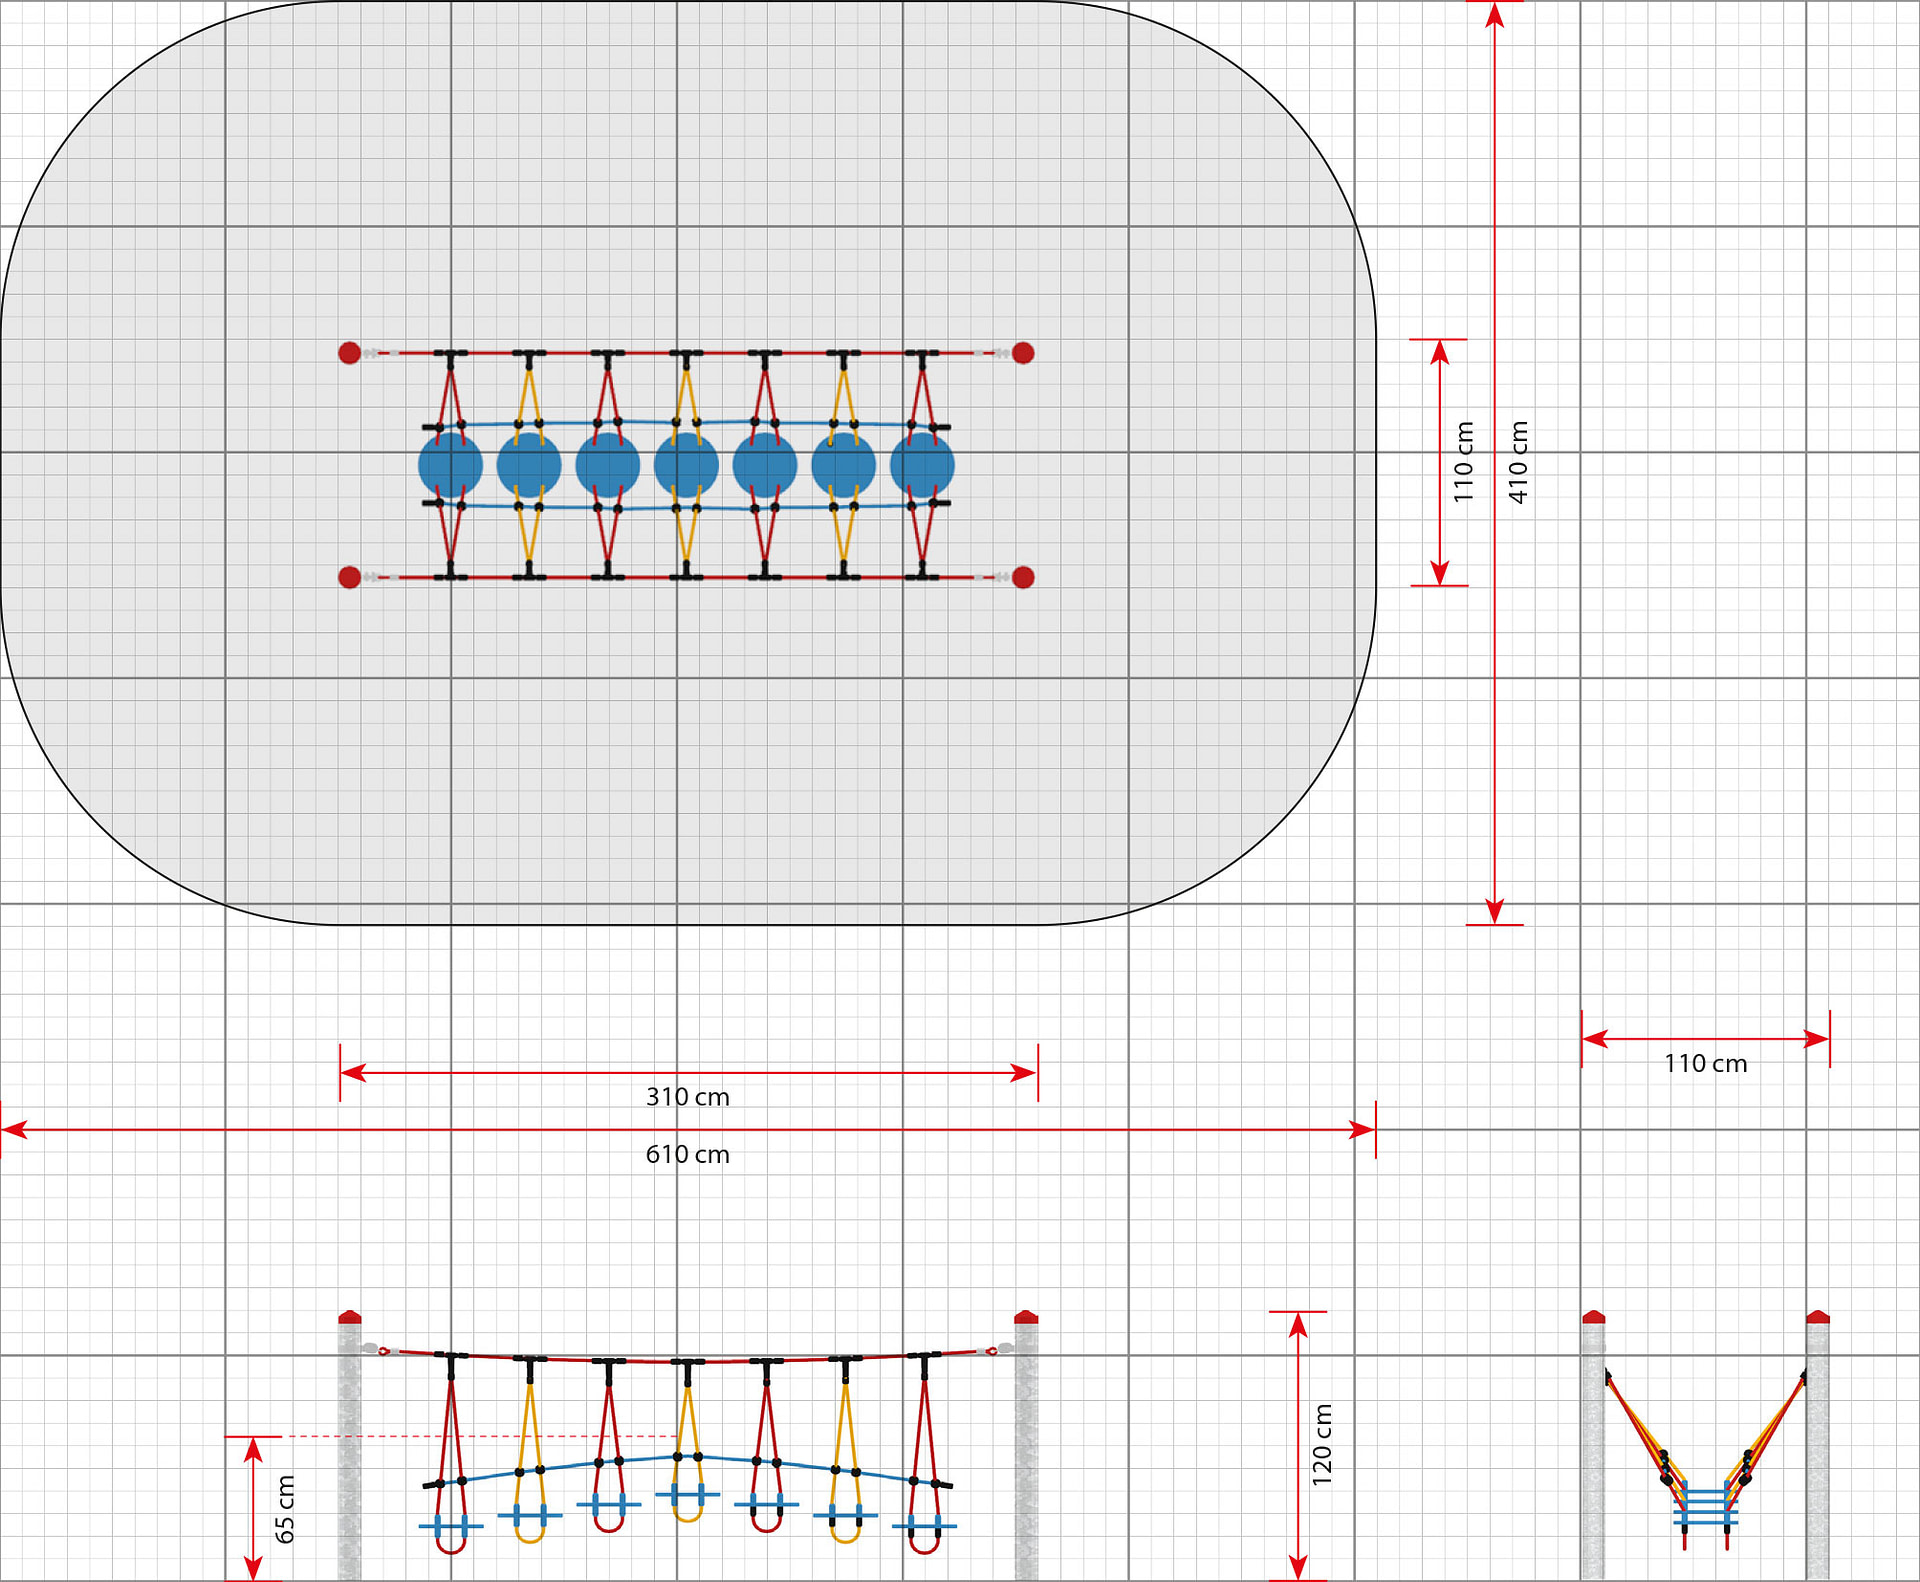
Task: Select the bottom-right red post dot in plan view
Action: (x=1023, y=577)
